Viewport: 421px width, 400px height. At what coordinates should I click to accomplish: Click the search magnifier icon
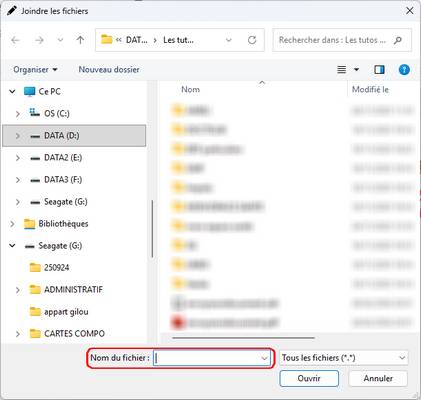(x=397, y=40)
